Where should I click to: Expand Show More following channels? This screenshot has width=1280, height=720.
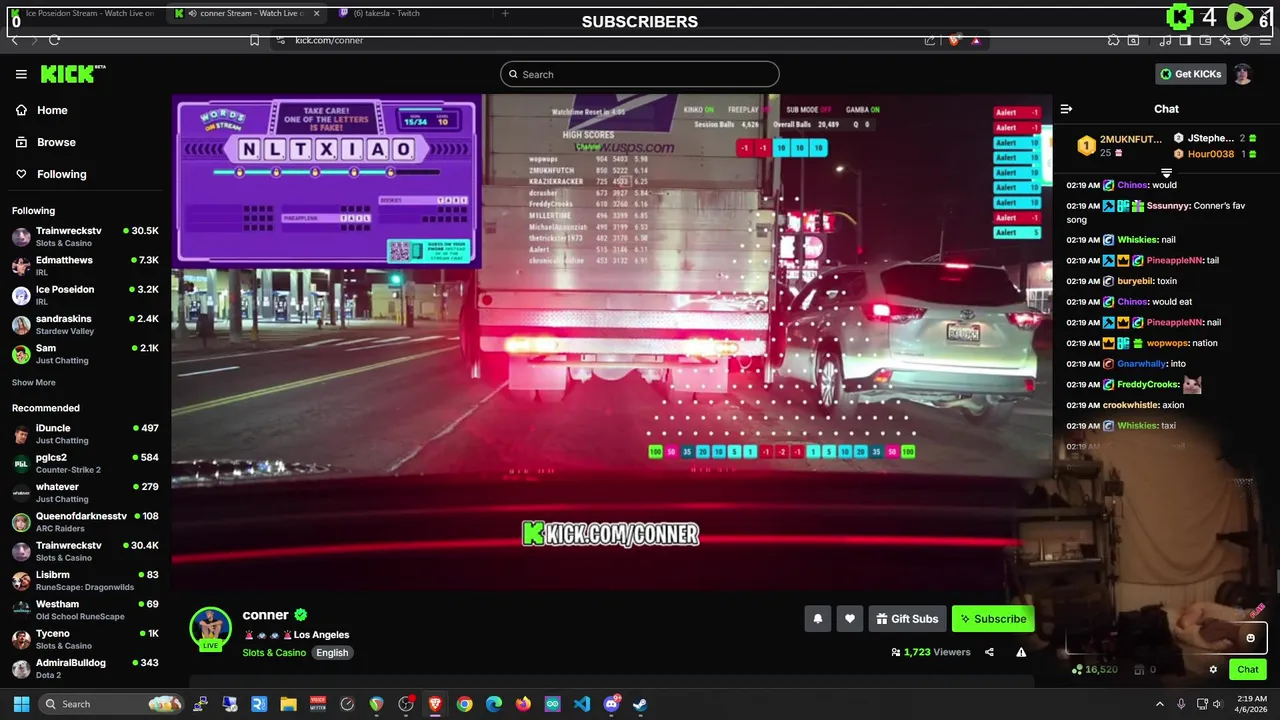click(x=33, y=383)
